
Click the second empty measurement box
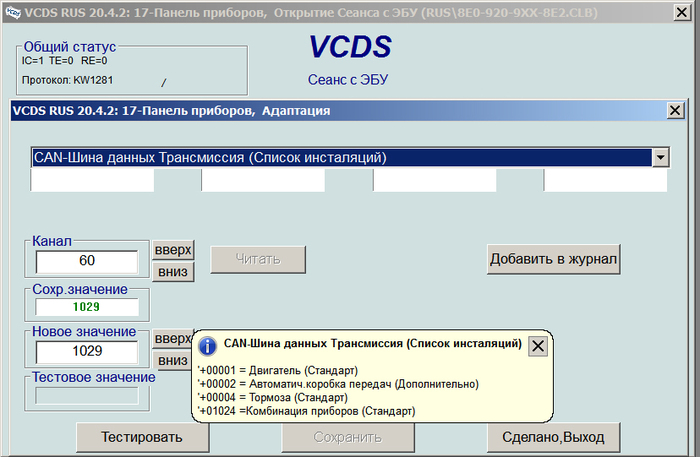pyautogui.click(x=263, y=180)
